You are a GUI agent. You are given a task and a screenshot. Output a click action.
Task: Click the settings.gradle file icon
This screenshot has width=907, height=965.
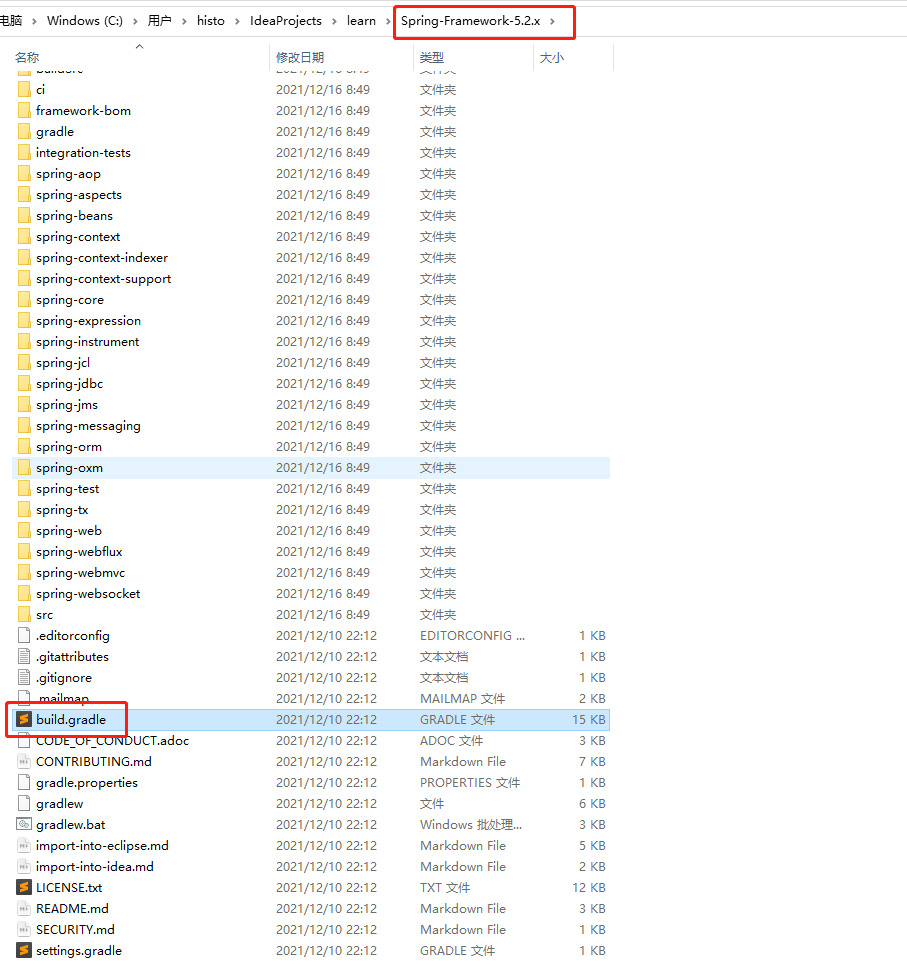24,950
